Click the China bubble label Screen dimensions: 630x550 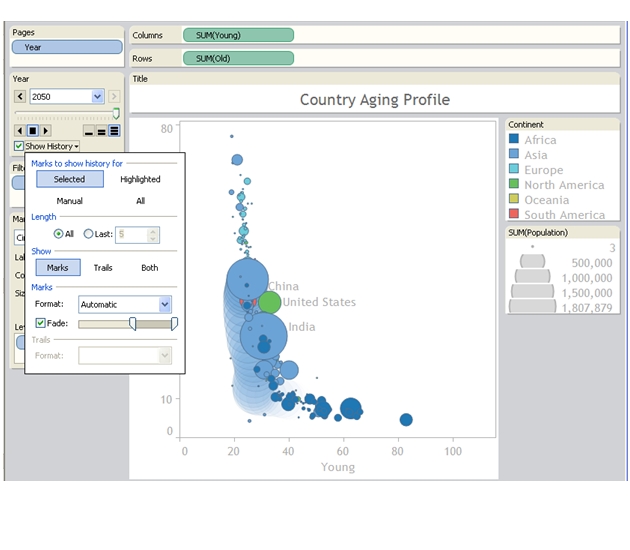coord(284,286)
